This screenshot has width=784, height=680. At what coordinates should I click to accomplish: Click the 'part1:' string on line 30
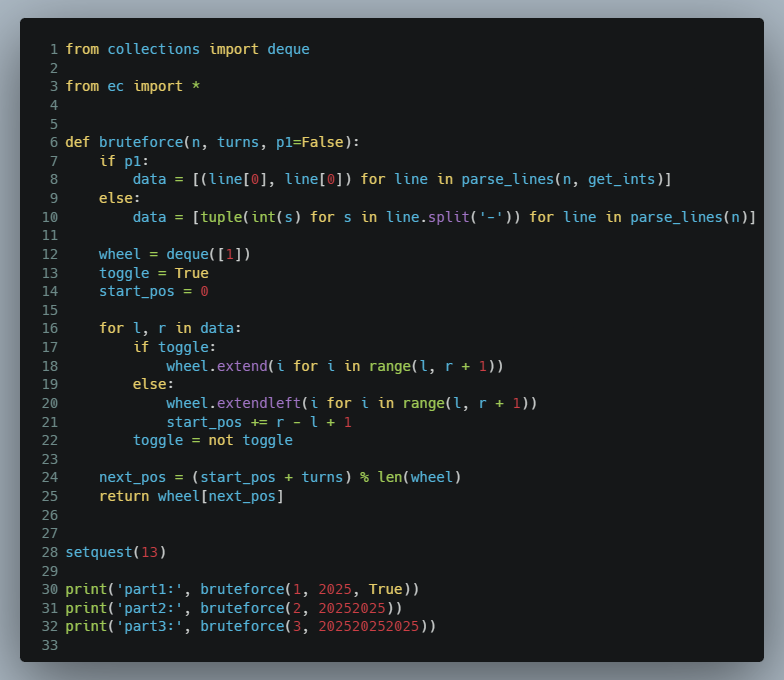click(x=150, y=589)
